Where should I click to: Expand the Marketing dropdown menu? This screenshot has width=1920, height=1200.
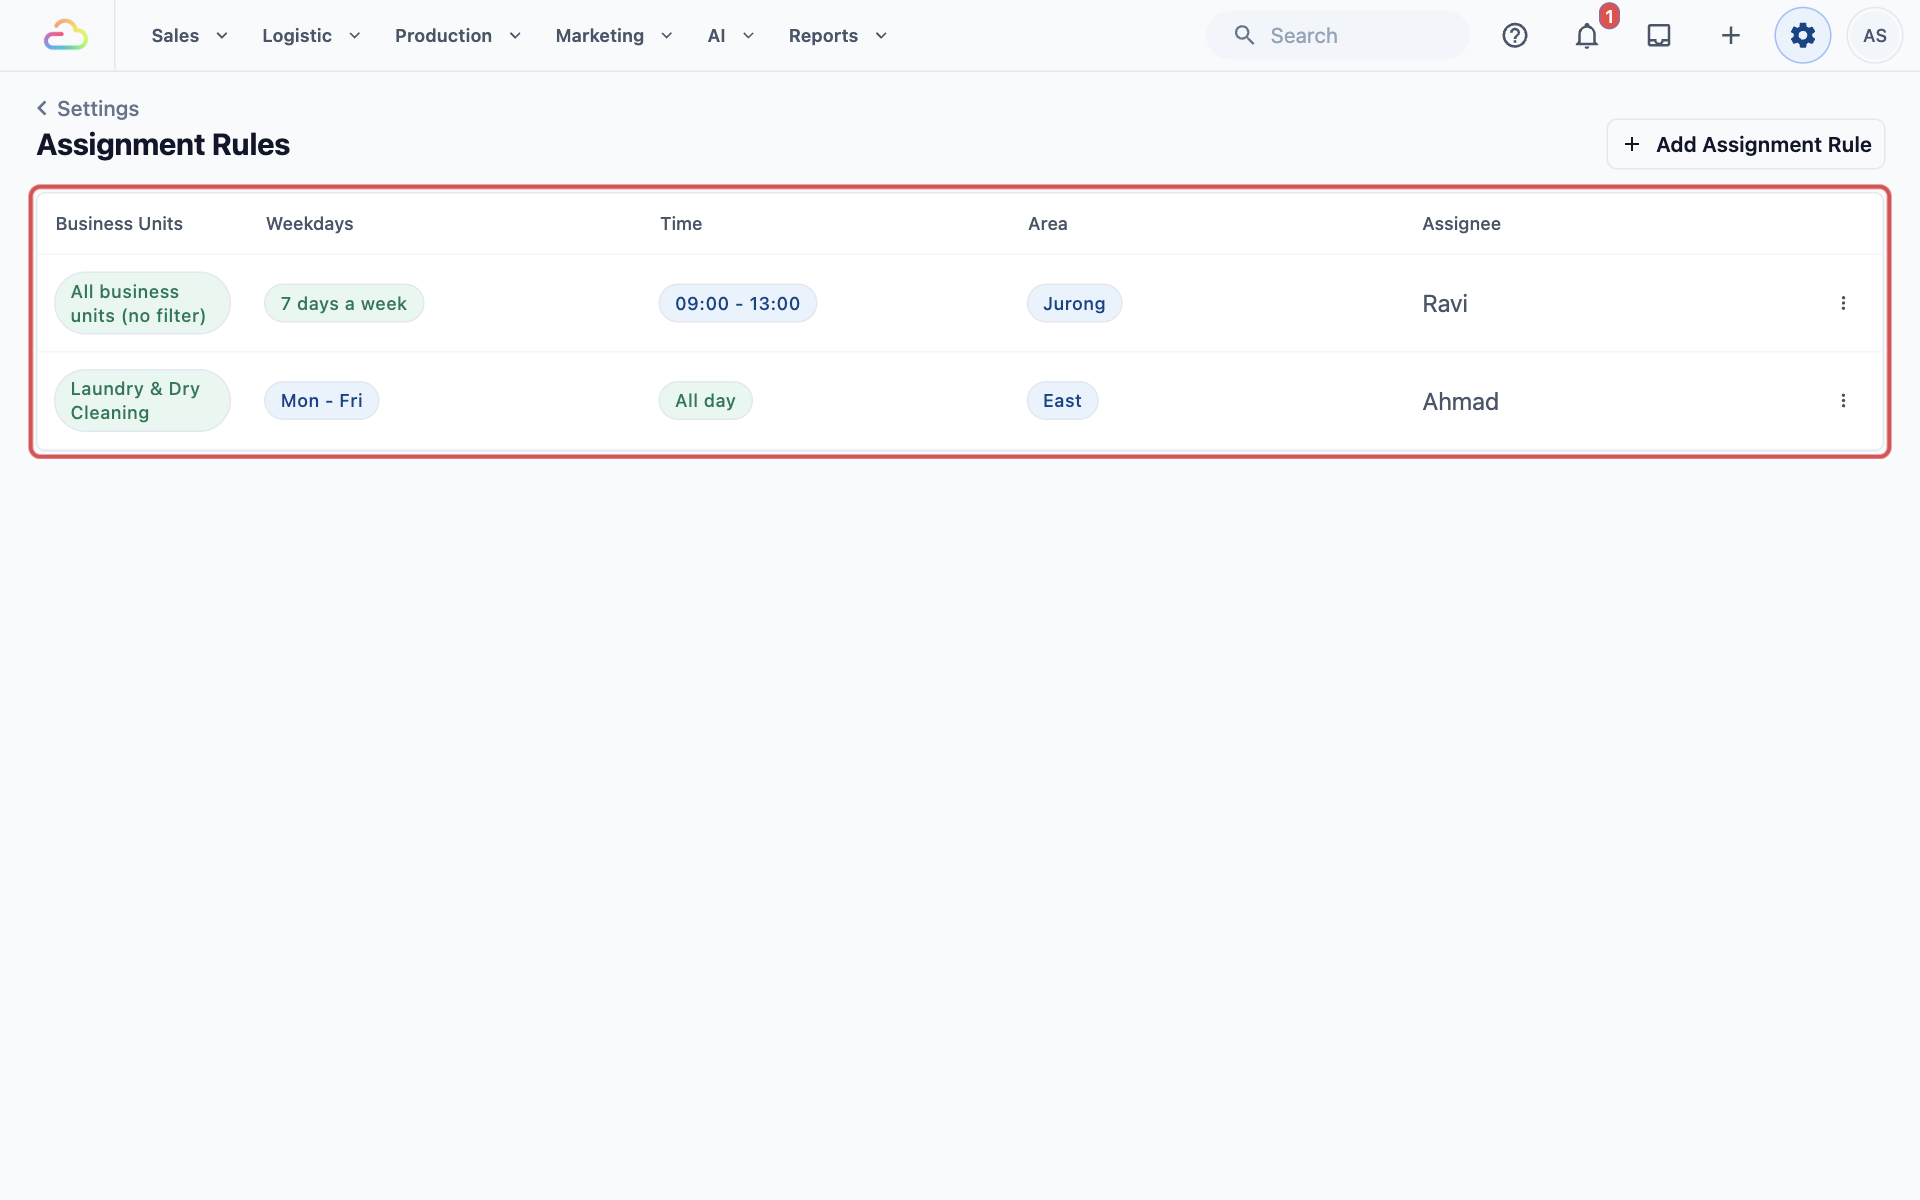(x=614, y=36)
